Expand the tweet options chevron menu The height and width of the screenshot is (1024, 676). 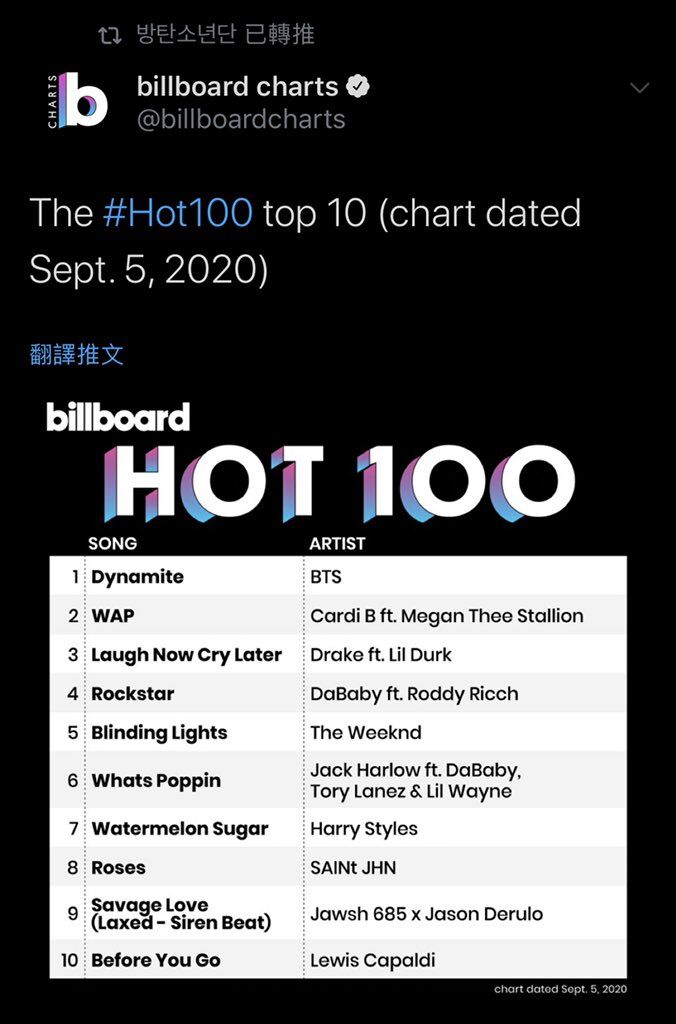(x=639, y=88)
